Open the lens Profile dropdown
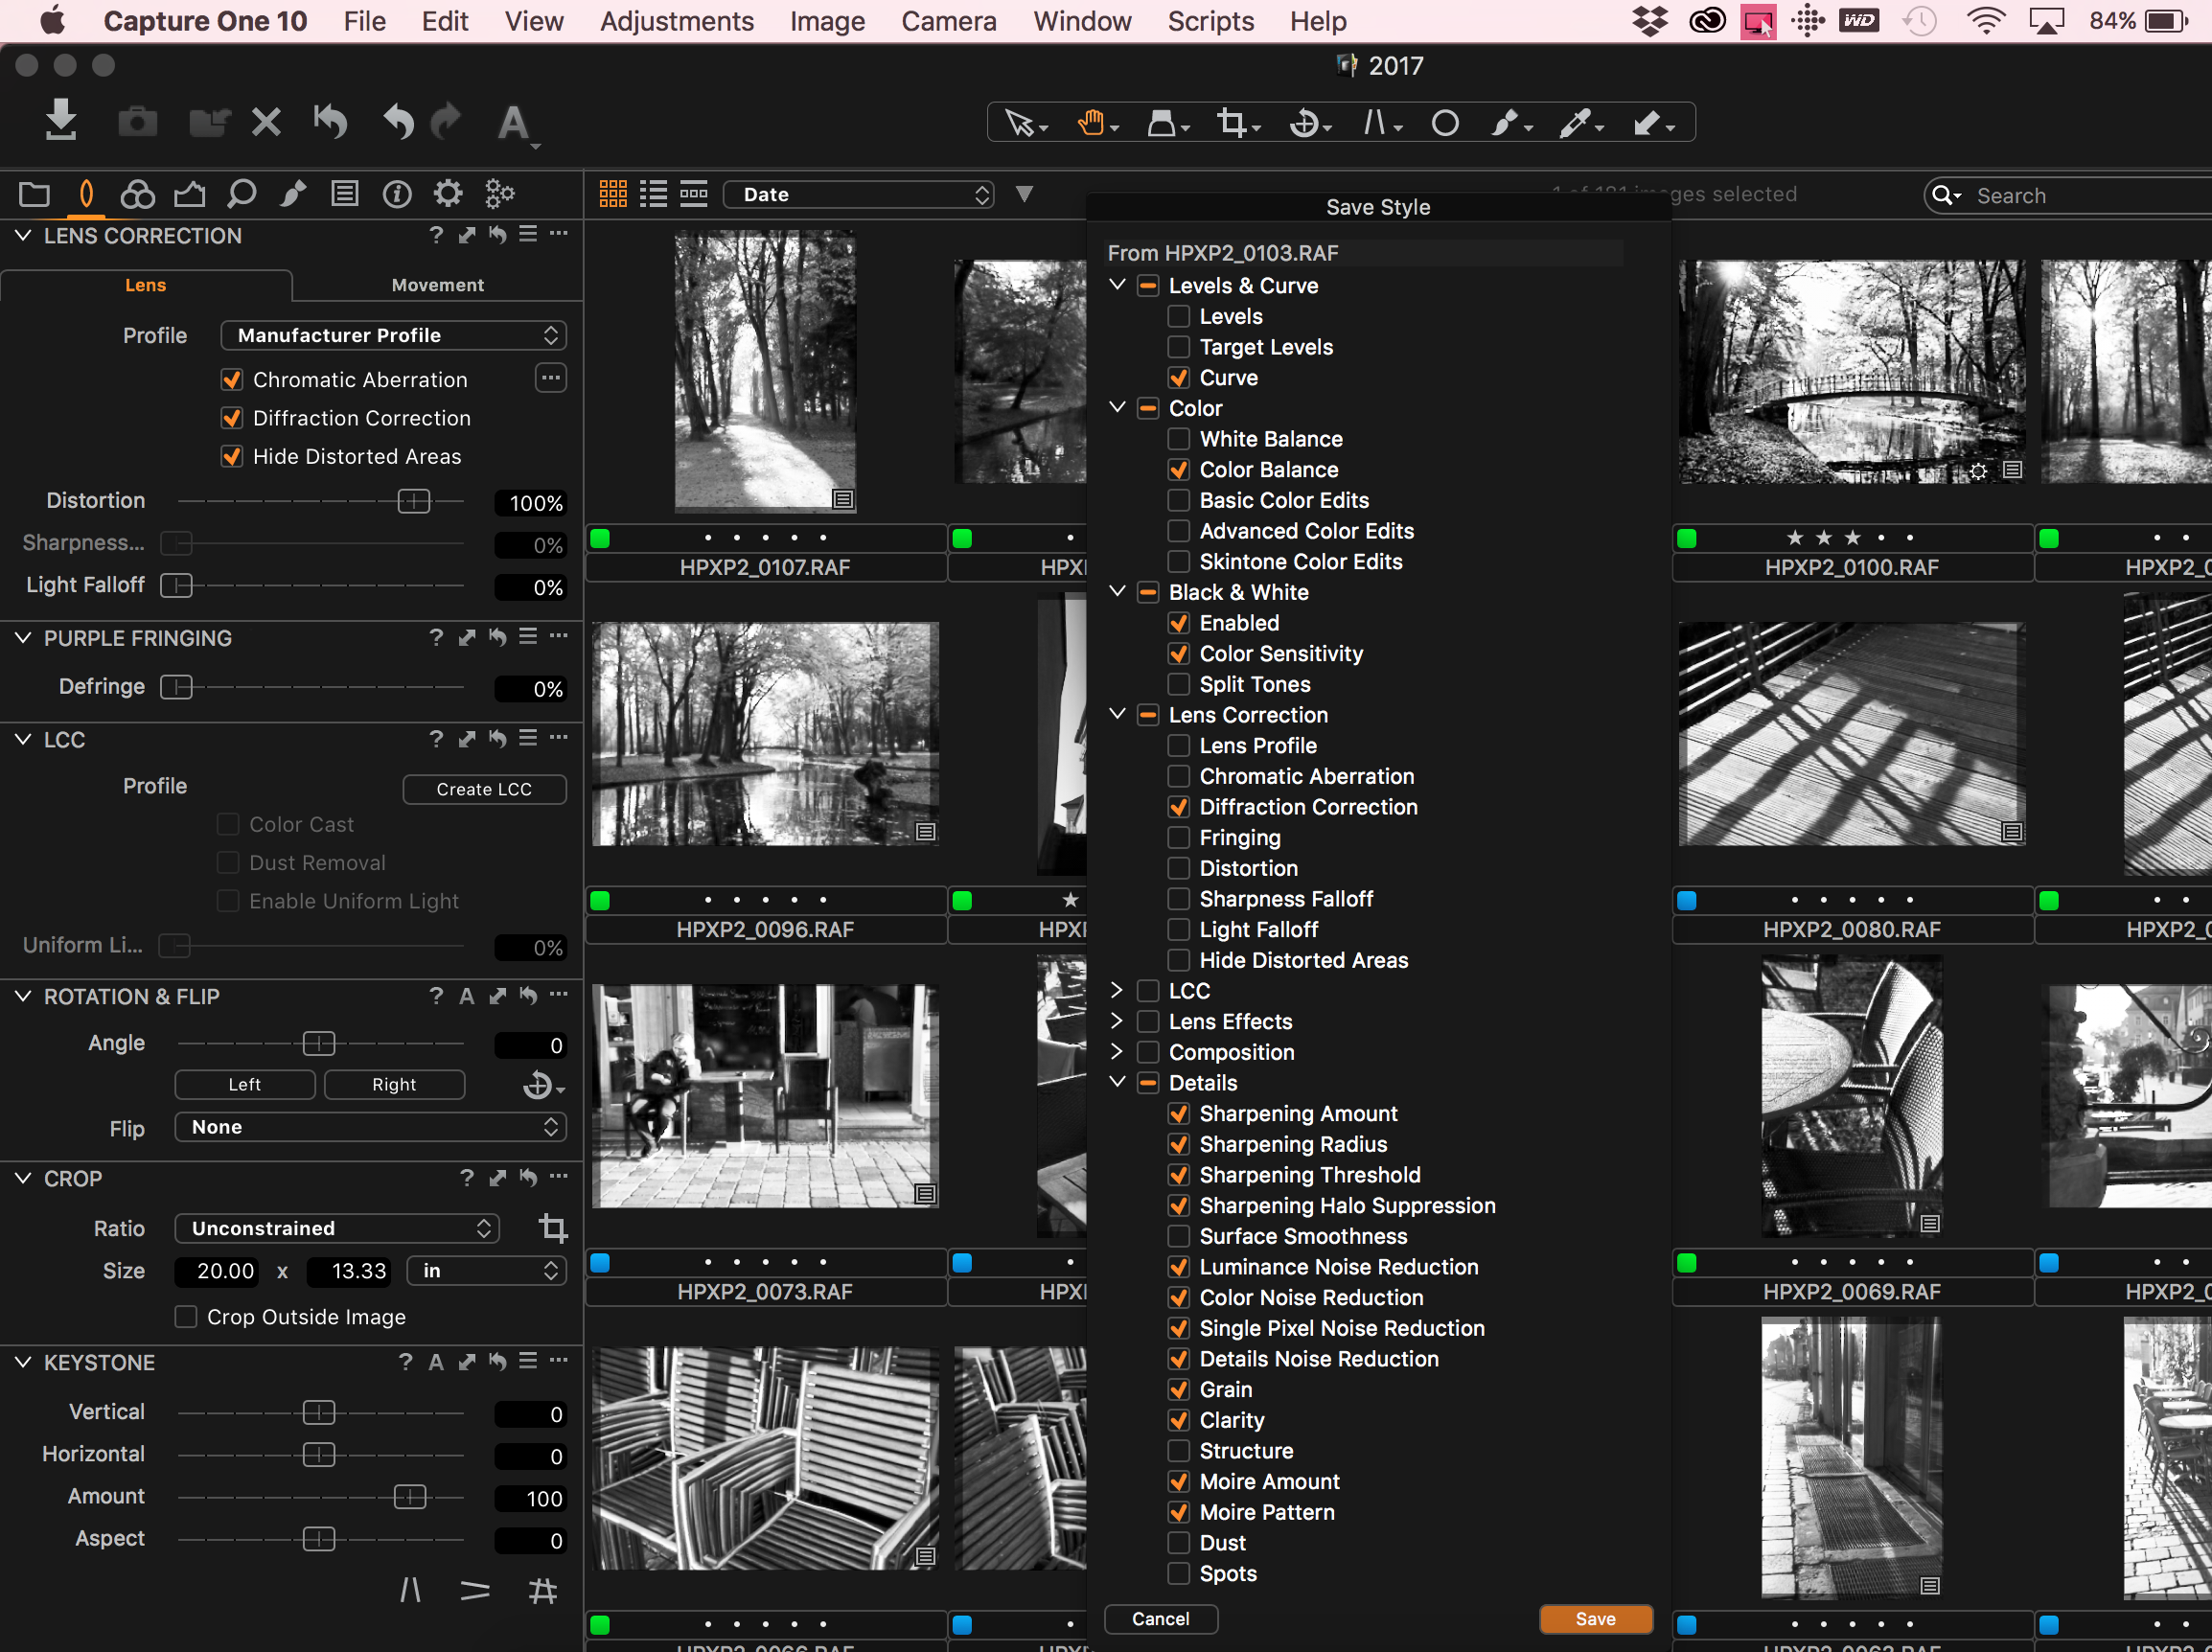The height and width of the screenshot is (1652, 2212). (394, 335)
